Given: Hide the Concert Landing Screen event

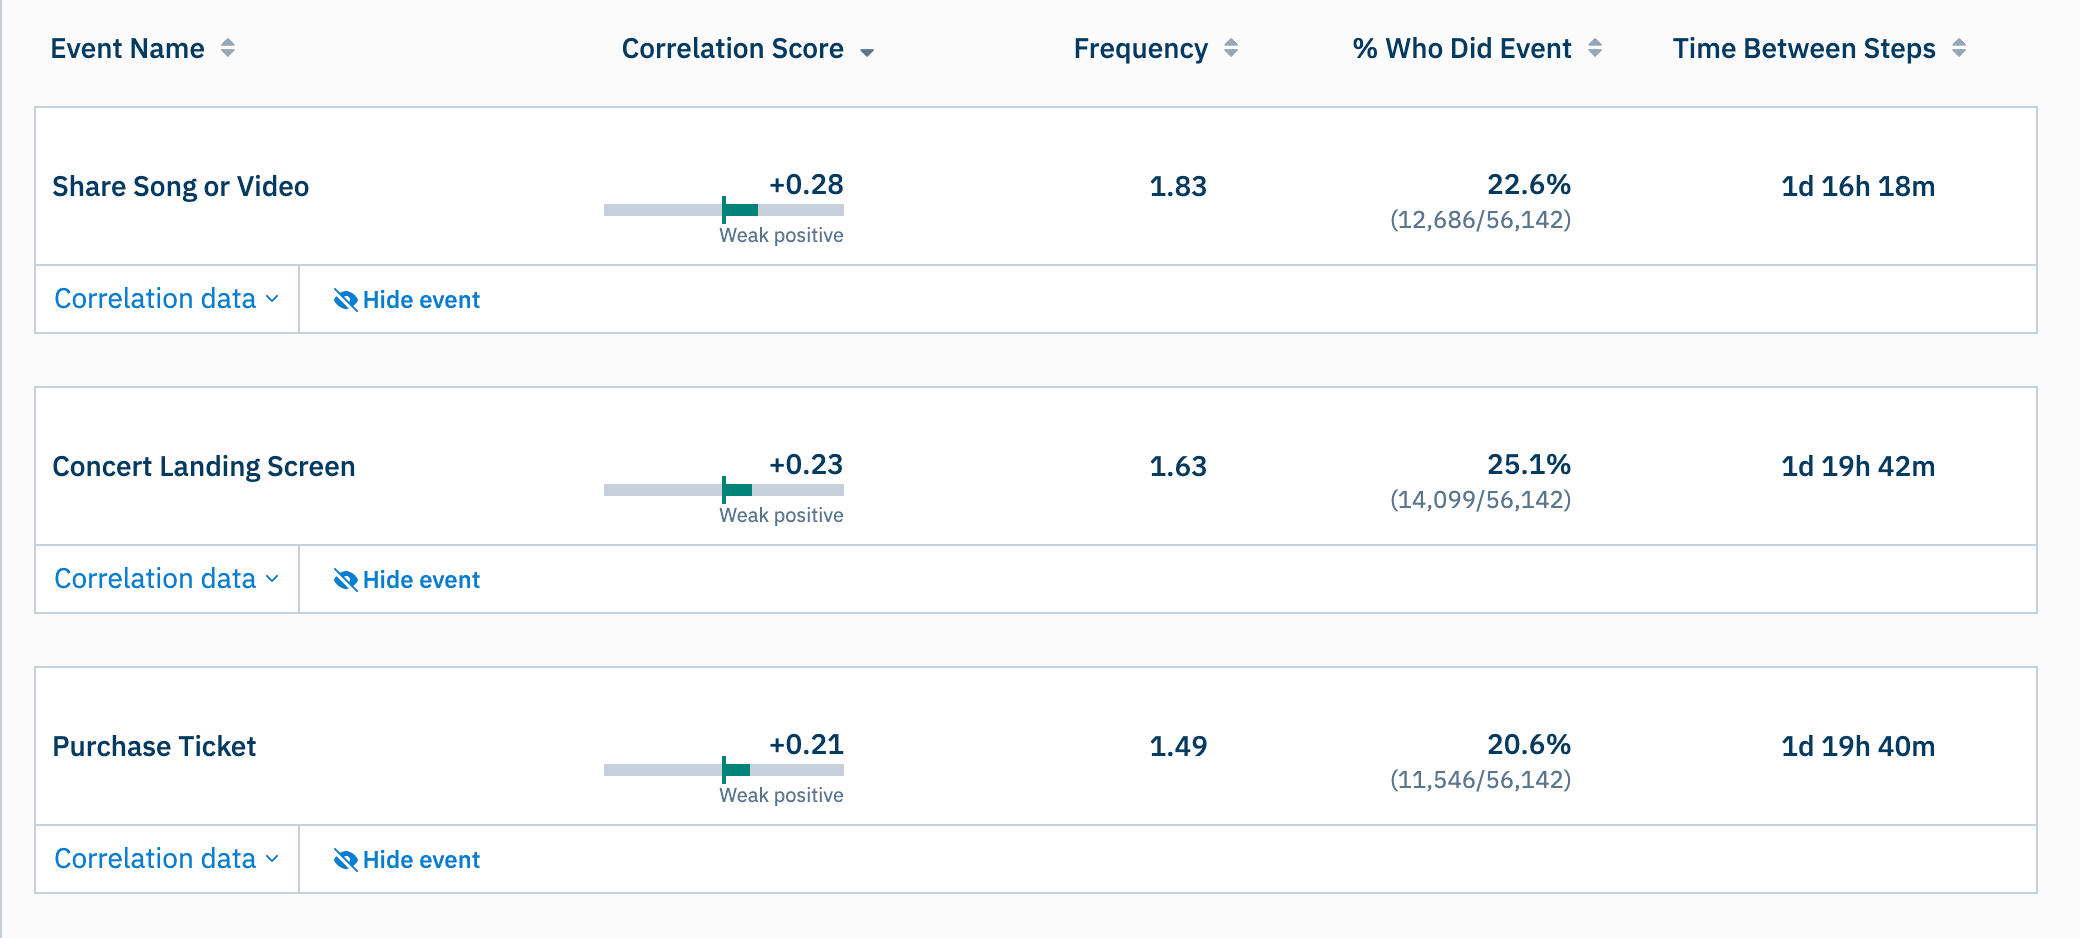Looking at the screenshot, I should click(421, 579).
